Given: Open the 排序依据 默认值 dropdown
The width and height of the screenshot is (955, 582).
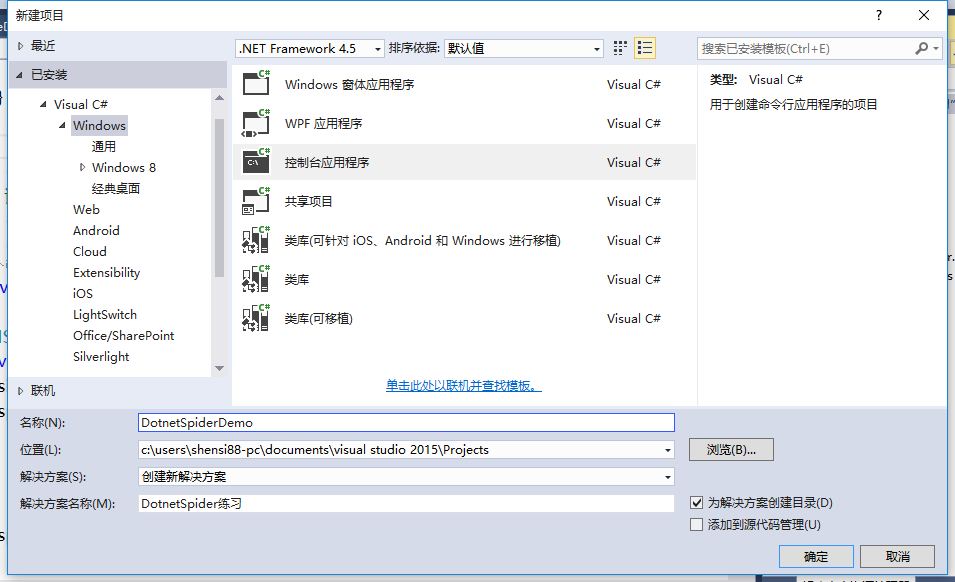Looking at the screenshot, I should [524, 48].
